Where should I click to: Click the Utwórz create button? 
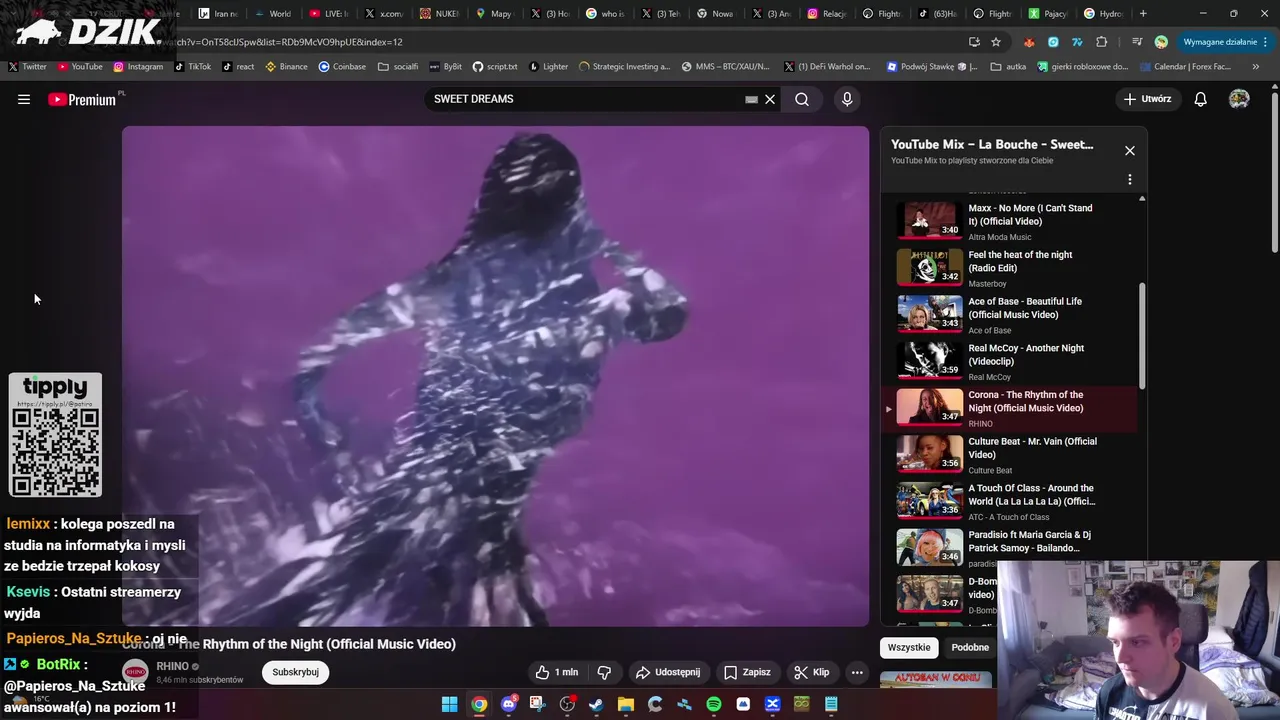[x=1147, y=99]
